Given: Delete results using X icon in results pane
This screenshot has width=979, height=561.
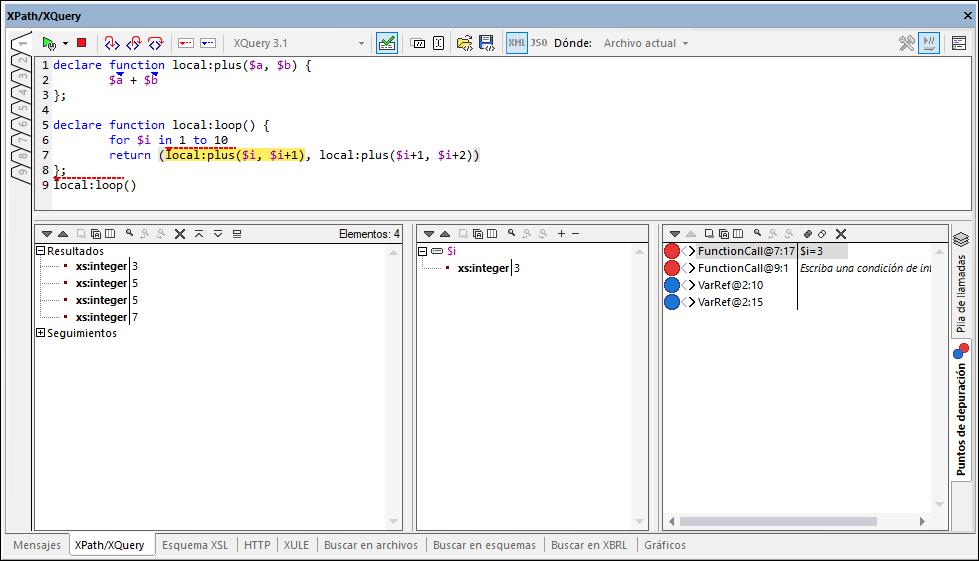Looking at the screenshot, I should point(180,233).
